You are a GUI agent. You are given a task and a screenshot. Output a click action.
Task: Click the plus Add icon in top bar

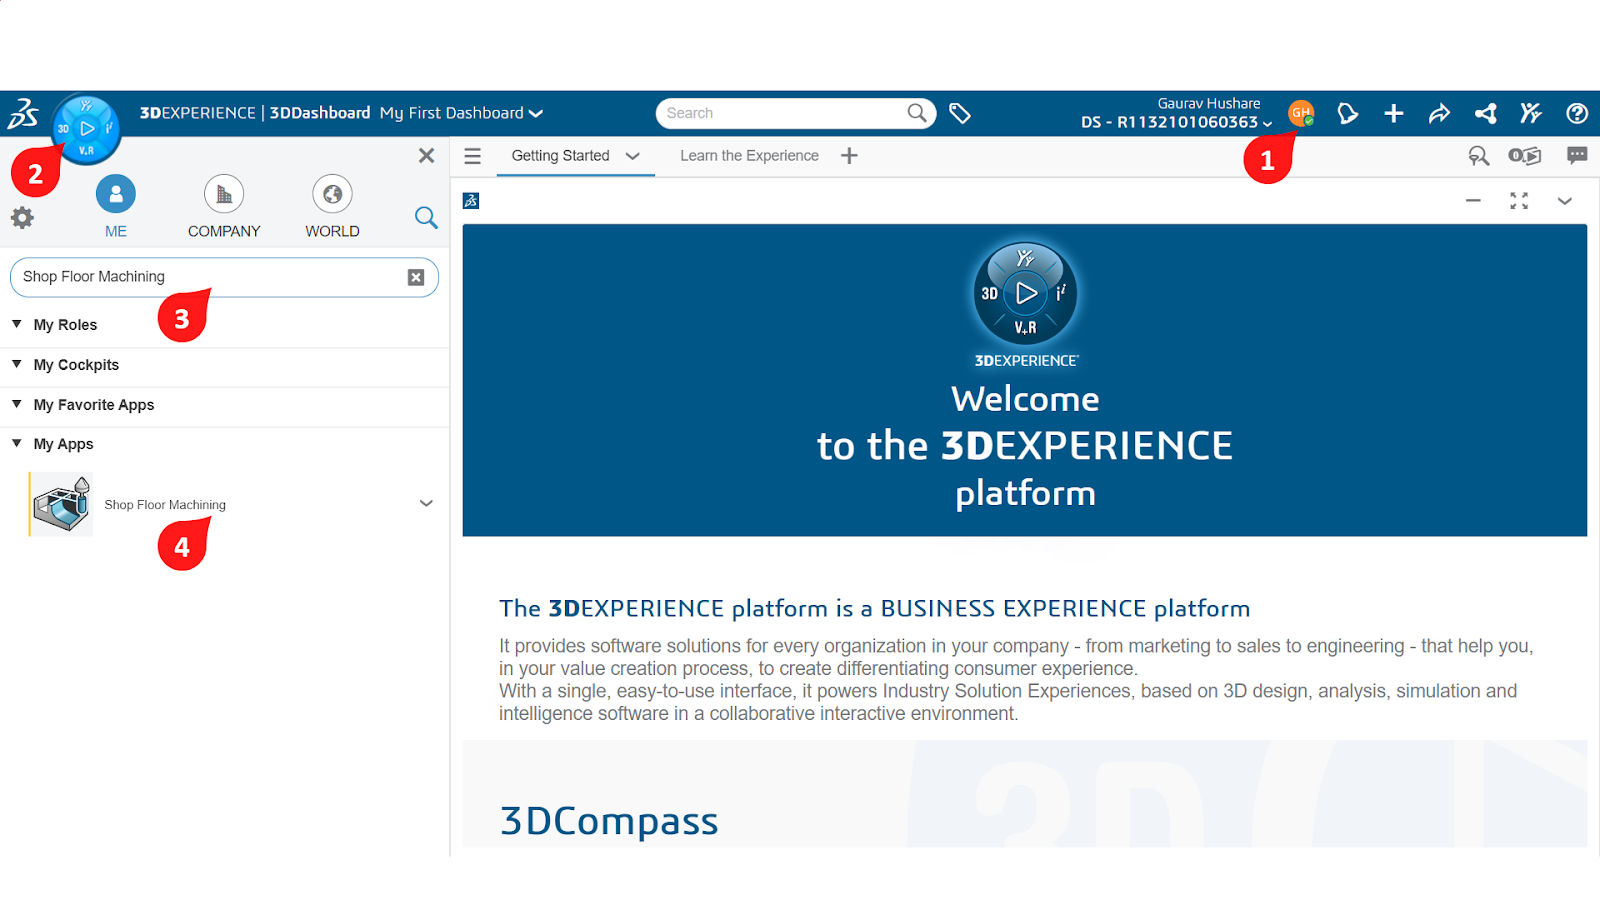tap(1393, 113)
